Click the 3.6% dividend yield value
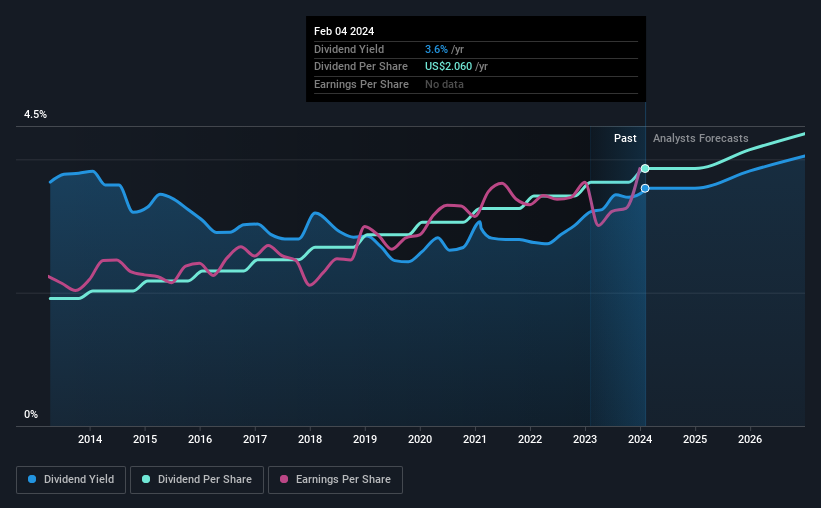This screenshot has height=508, width=821. (436, 49)
